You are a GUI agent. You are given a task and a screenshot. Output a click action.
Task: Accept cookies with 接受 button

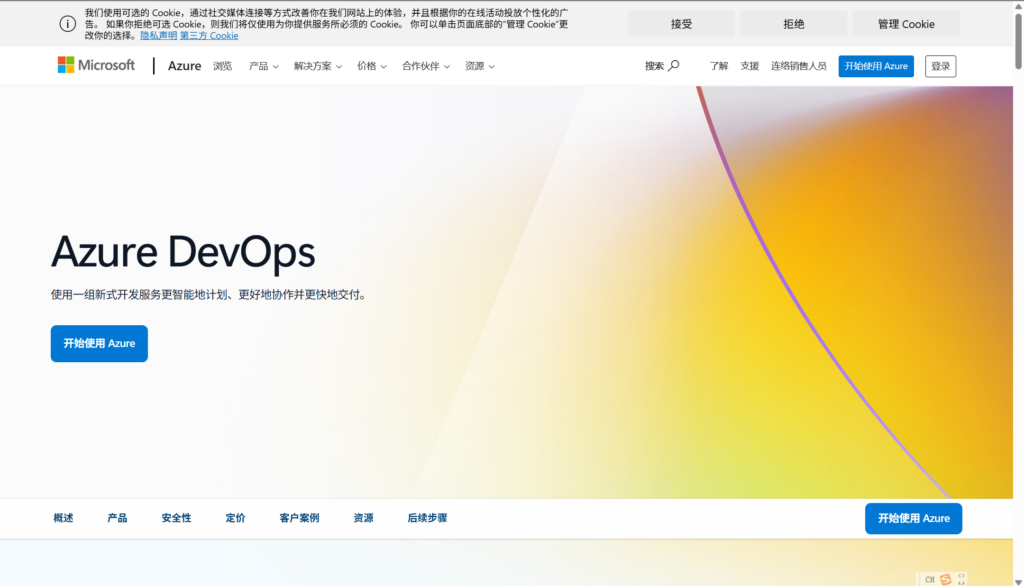[x=681, y=24]
